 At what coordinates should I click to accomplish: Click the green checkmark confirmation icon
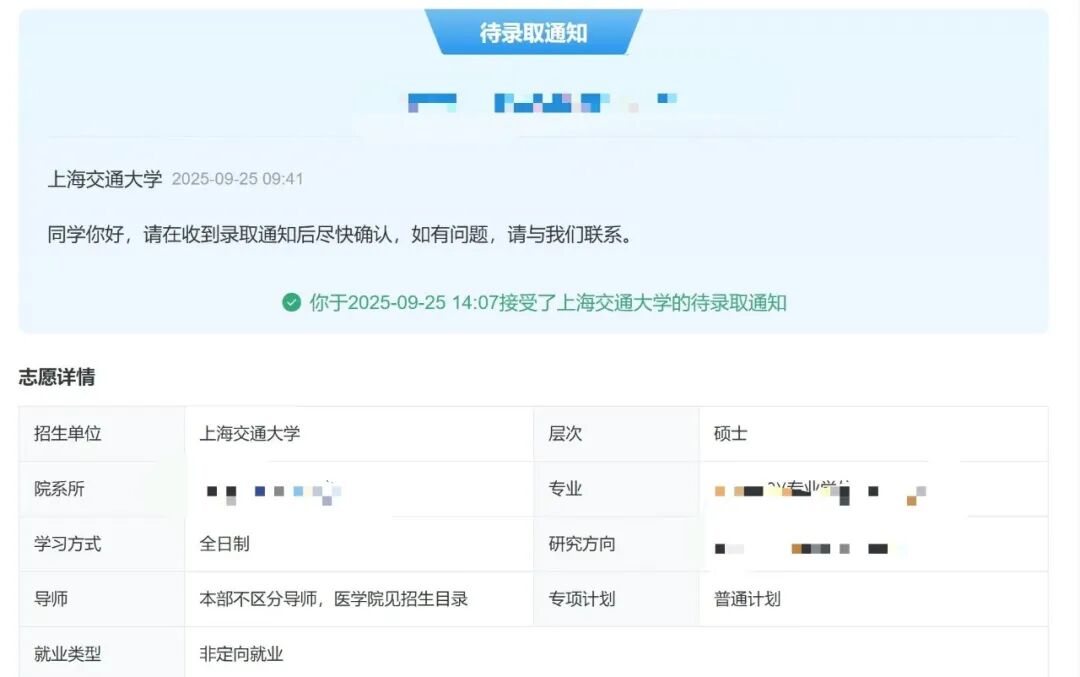coord(291,303)
